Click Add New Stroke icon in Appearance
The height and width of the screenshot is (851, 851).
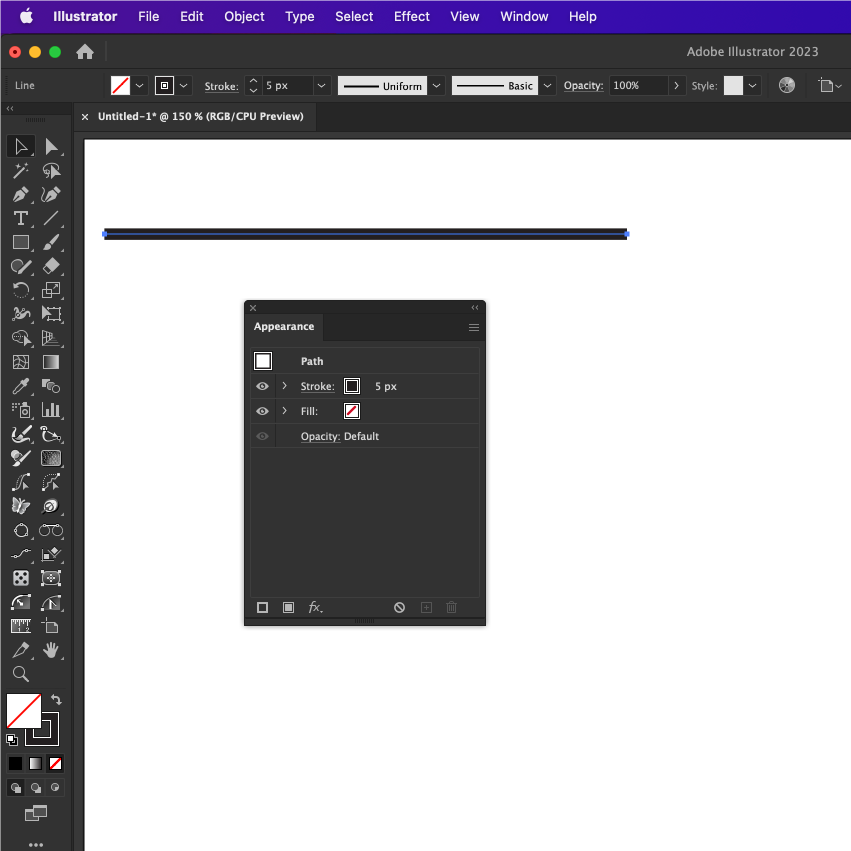click(x=262, y=607)
